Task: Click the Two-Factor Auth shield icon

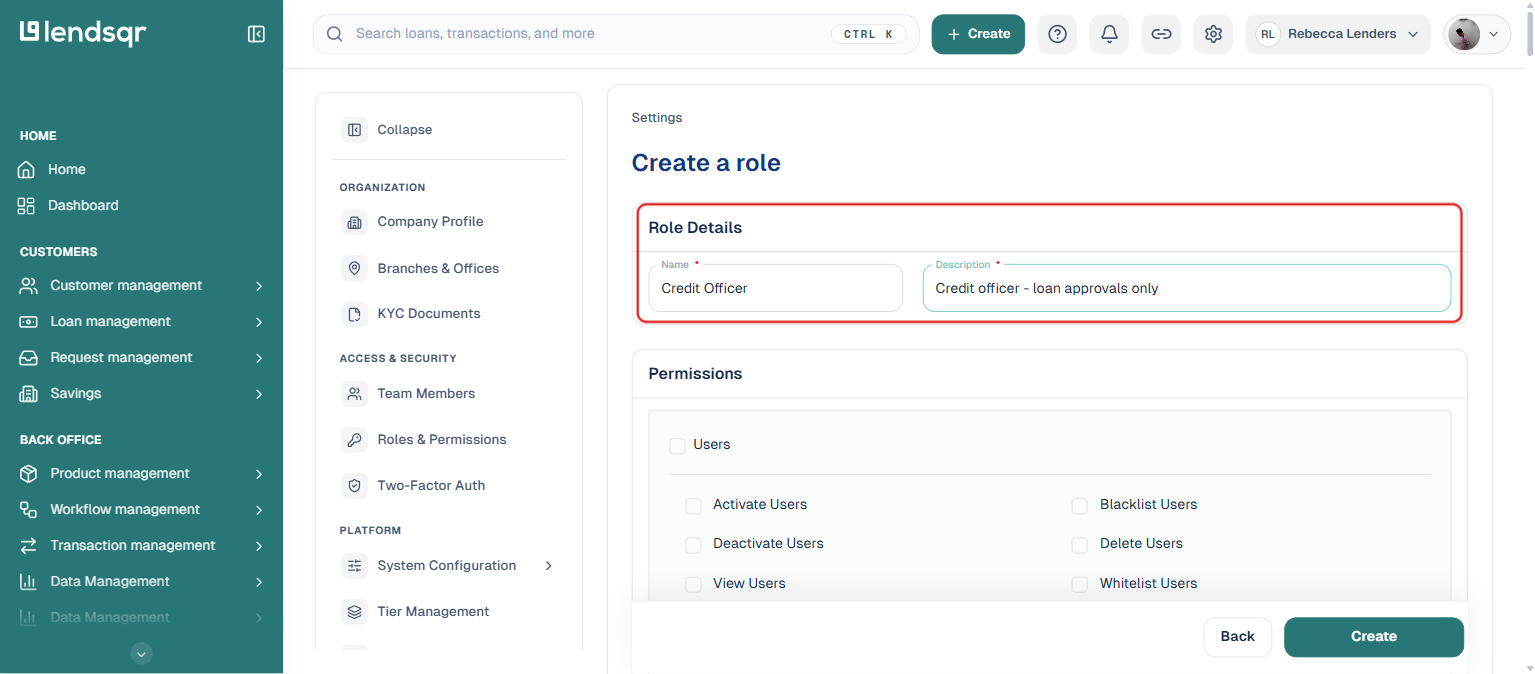Action: [x=354, y=486]
